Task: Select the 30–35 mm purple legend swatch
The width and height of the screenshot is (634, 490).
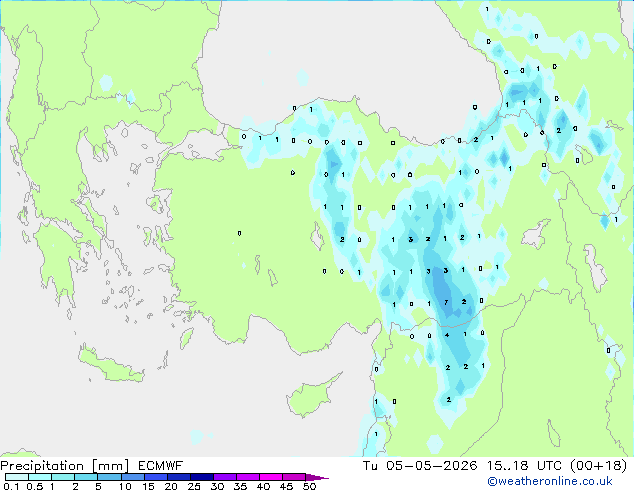Action: pyautogui.click(x=225, y=477)
